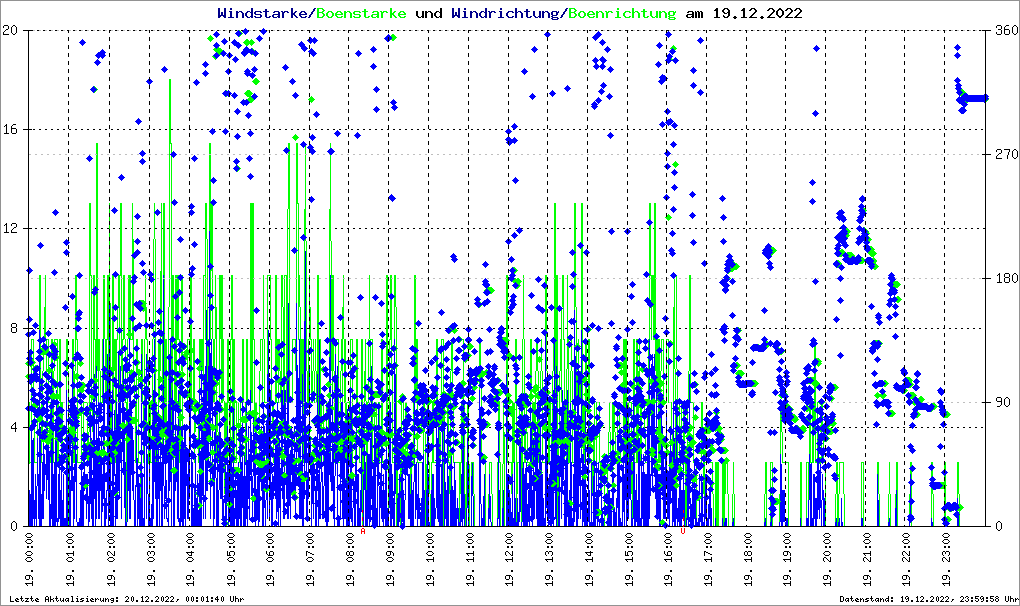The height and width of the screenshot is (606, 1020).
Task: Click the red 0 marker near 16:00
Action: (683, 532)
